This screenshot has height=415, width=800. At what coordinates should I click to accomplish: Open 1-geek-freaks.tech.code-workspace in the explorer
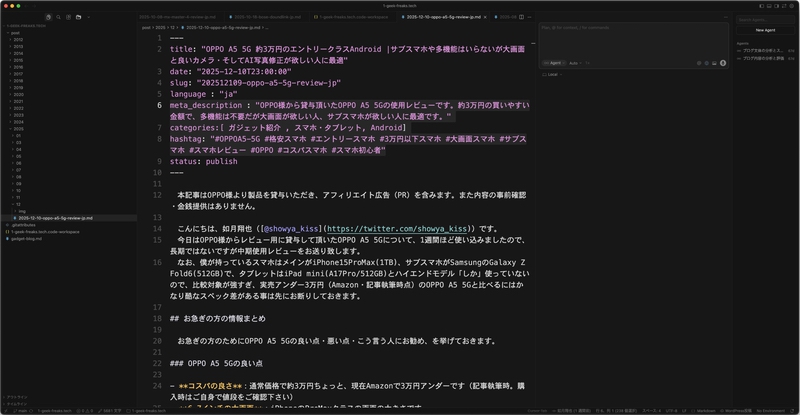coord(45,232)
